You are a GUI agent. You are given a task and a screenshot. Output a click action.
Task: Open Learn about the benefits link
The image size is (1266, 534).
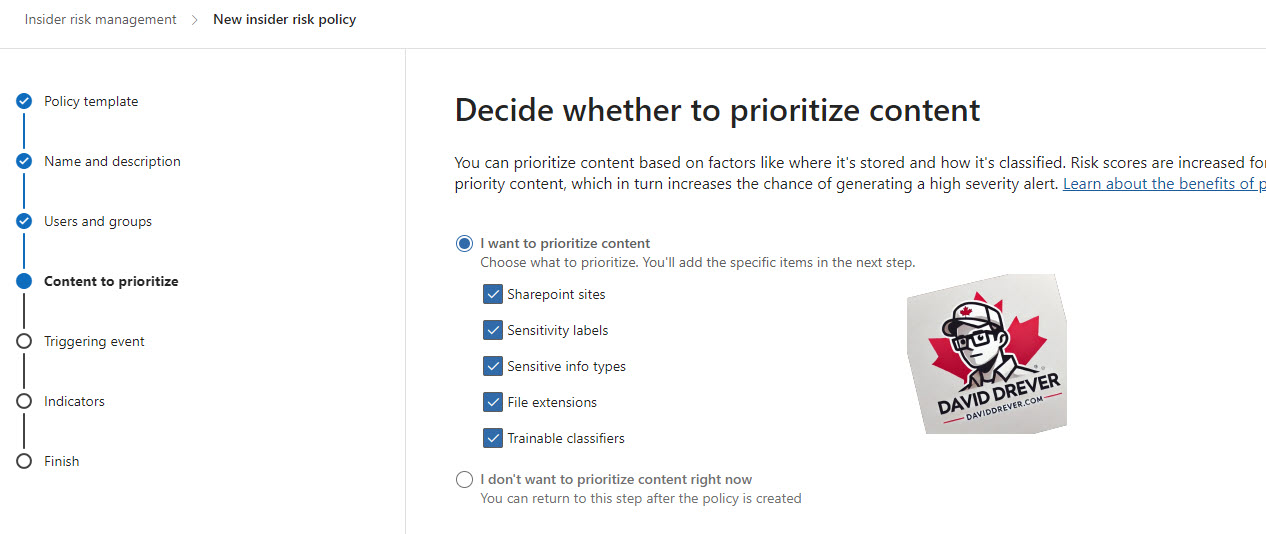tap(1164, 184)
